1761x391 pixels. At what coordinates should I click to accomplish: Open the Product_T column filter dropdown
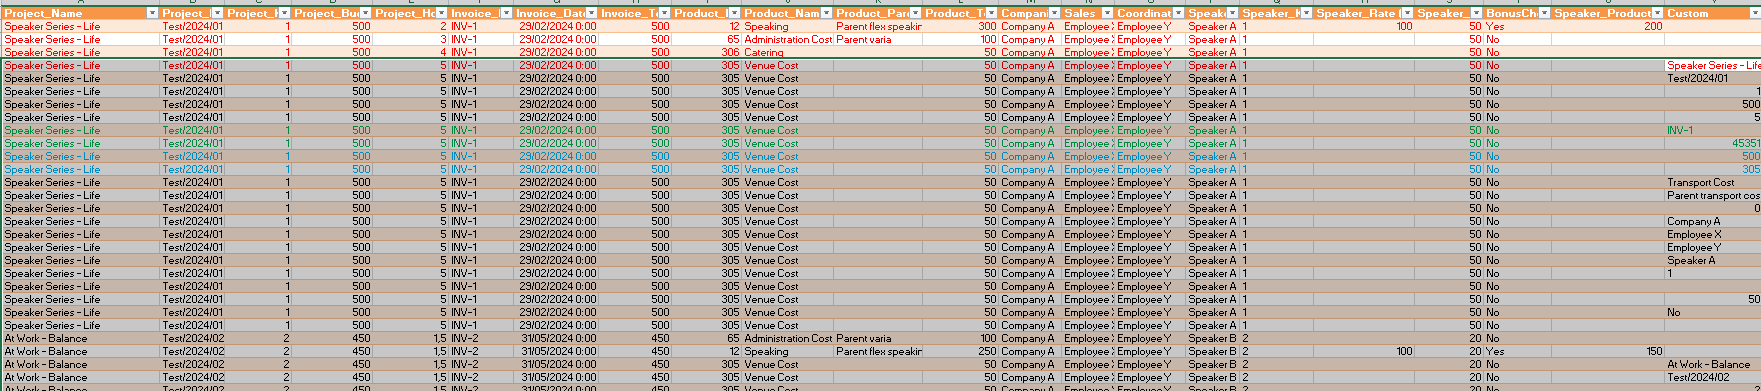[991, 13]
